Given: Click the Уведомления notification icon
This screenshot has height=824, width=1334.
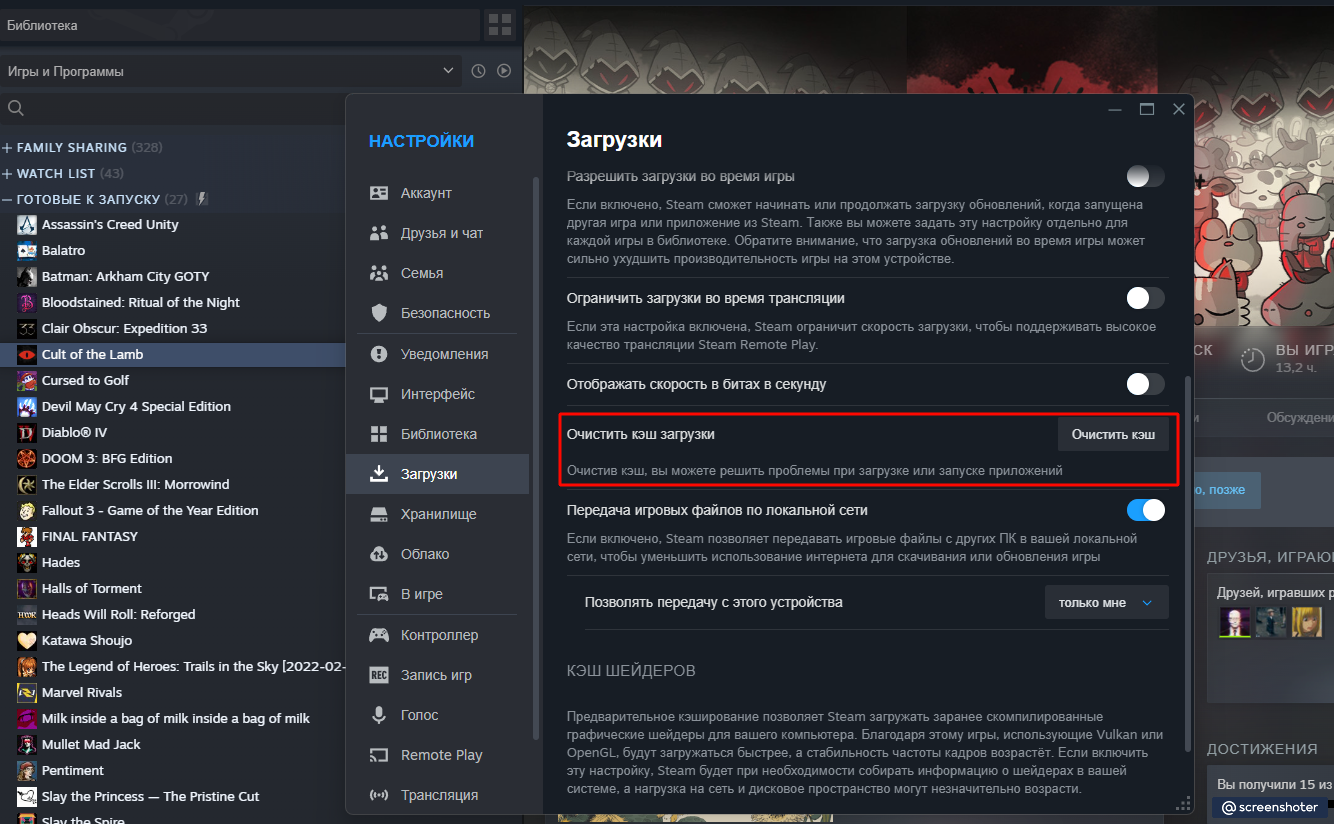Looking at the screenshot, I should tap(379, 354).
